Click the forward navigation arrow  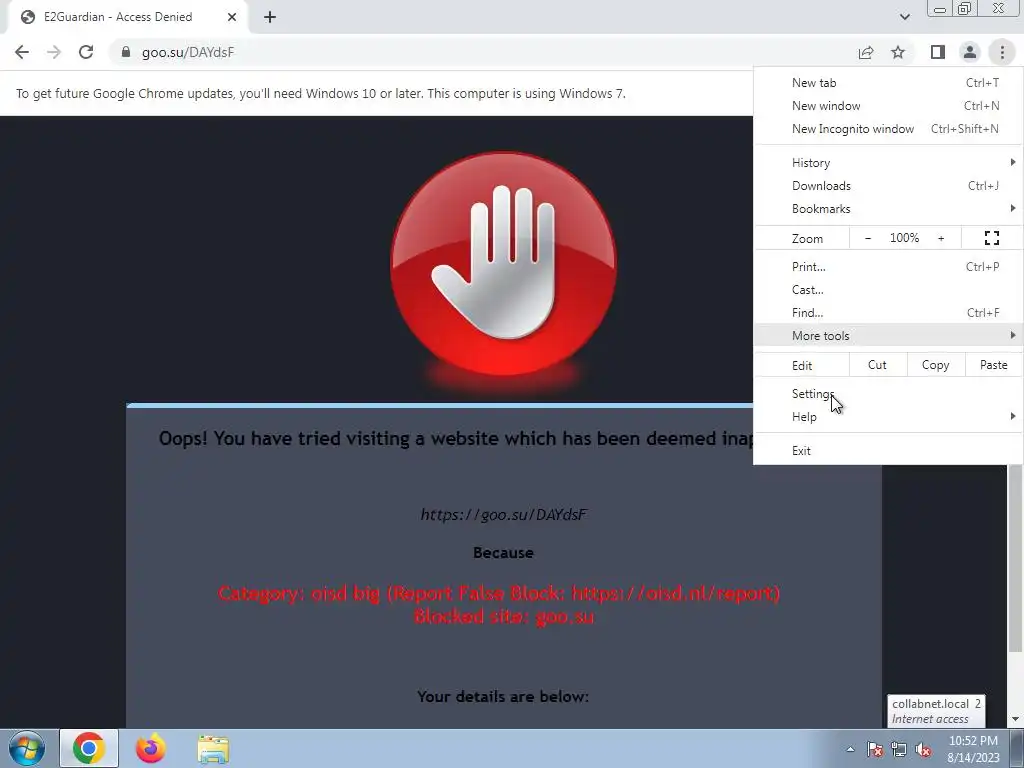tap(54, 52)
